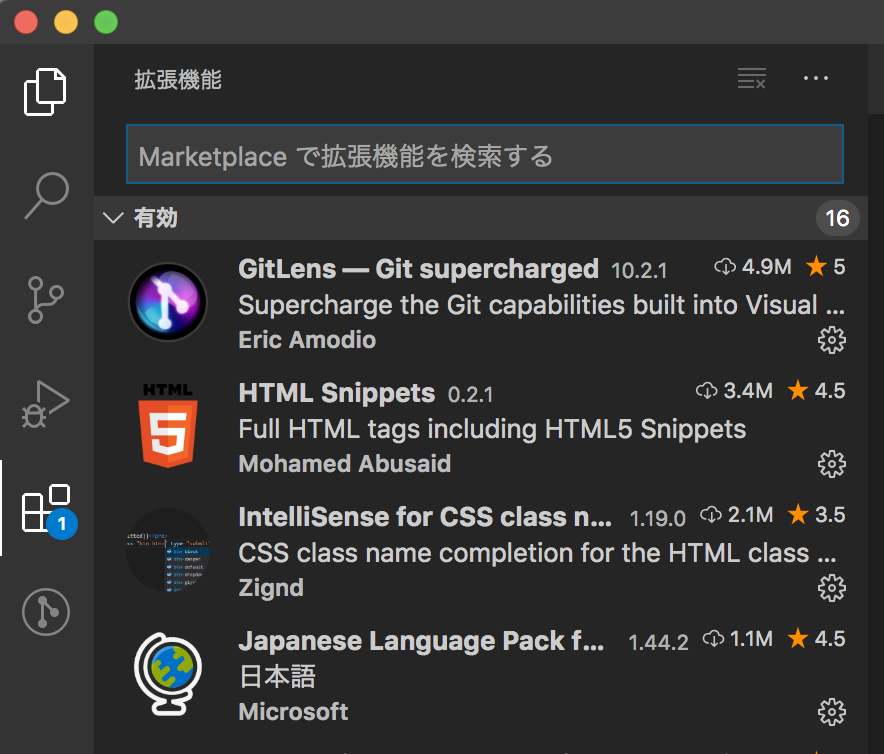The height and width of the screenshot is (754, 884).
Task: Click IntelliSense for CSS version 1.19.0
Action: click(x=657, y=519)
